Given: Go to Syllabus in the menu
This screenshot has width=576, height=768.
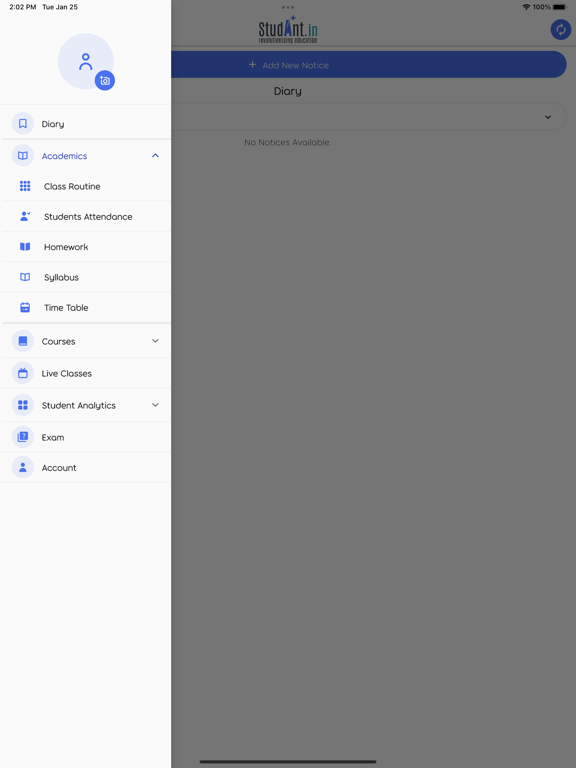Looking at the screenshot, I should point(87,277).
